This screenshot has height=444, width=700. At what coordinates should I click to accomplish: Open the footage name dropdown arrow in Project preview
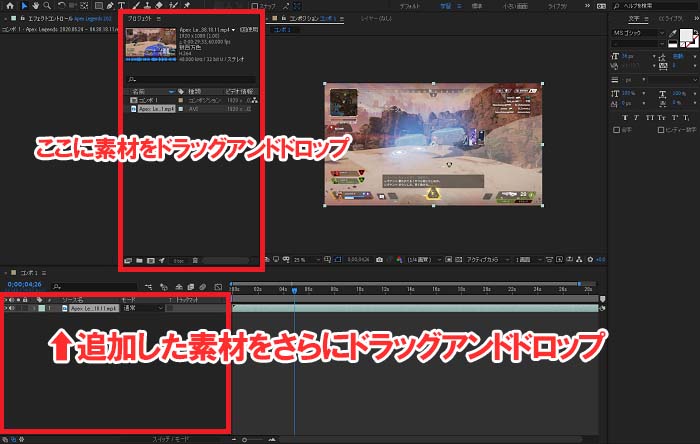point(233,30)
